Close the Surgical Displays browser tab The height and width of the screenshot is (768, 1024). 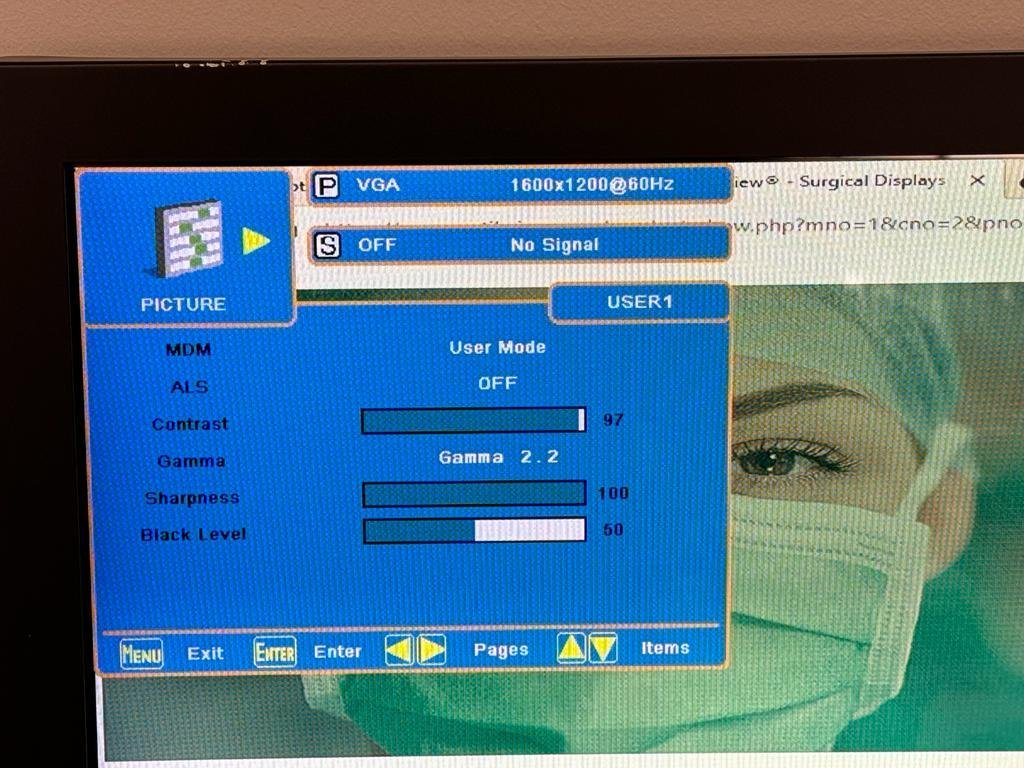977,180
